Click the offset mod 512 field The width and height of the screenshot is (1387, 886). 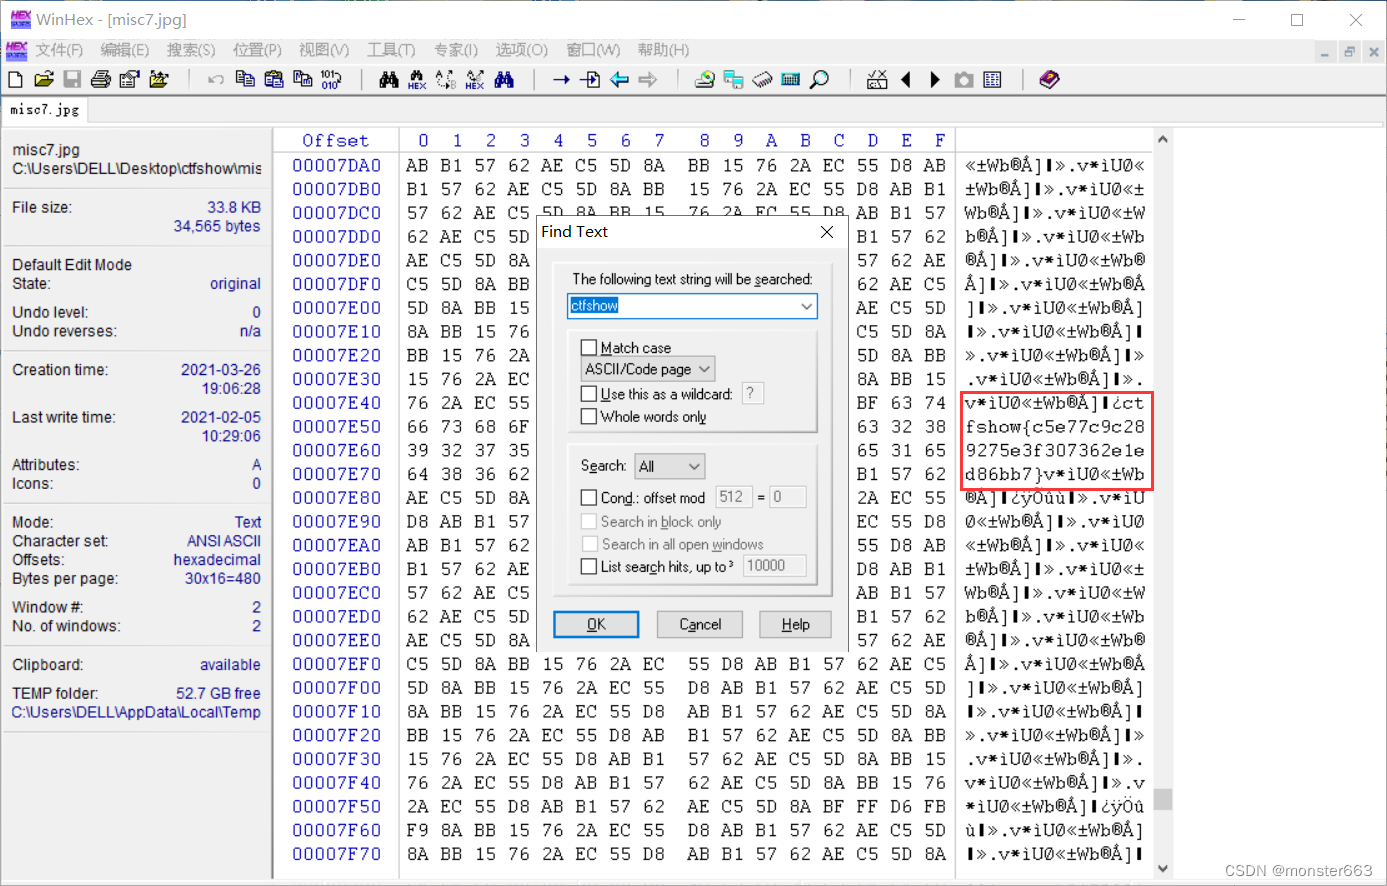[x=732, y=497]
